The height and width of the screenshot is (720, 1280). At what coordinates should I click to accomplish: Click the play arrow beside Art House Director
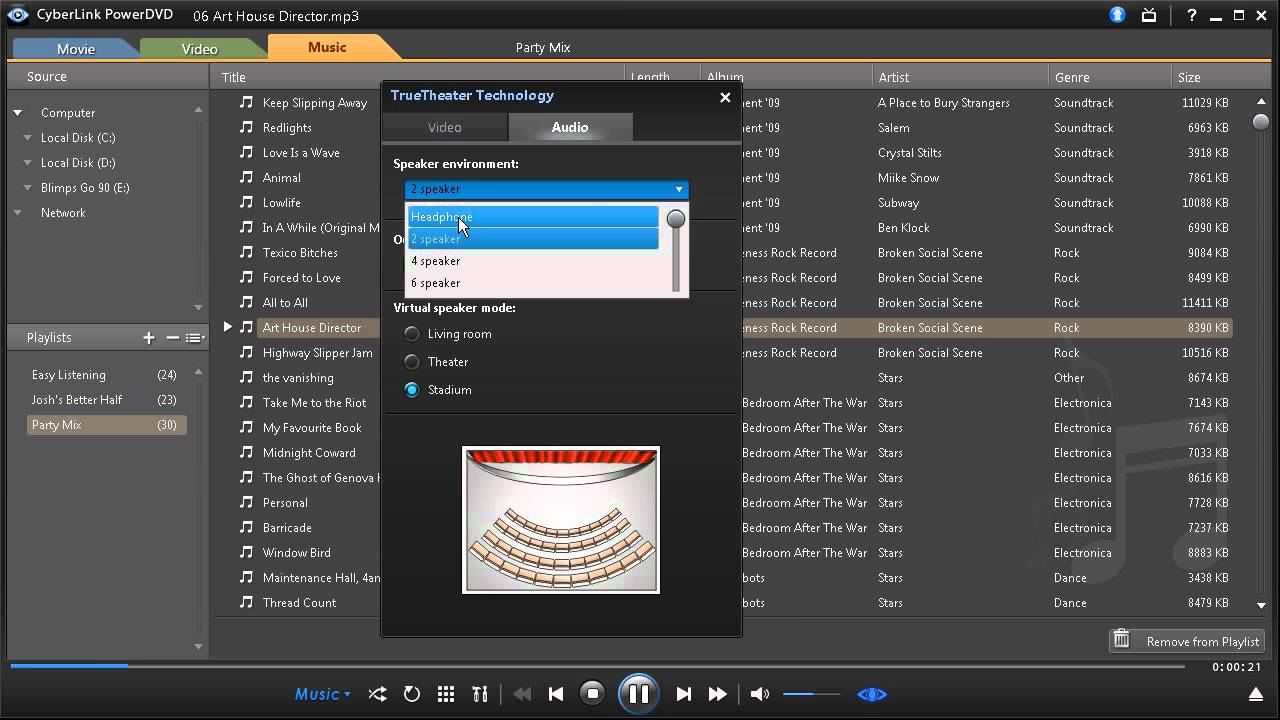coord(228,327)
